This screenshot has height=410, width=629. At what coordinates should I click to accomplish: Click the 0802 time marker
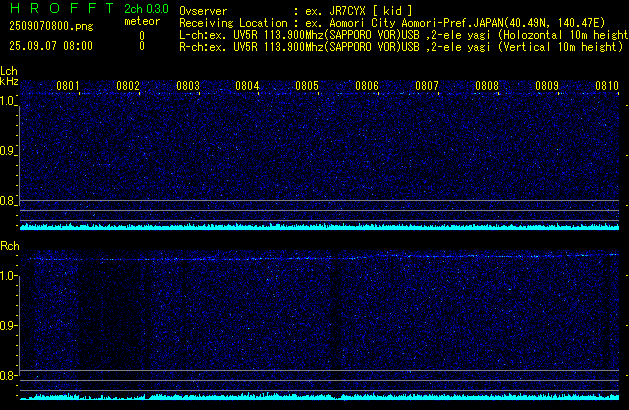point(128,86)
